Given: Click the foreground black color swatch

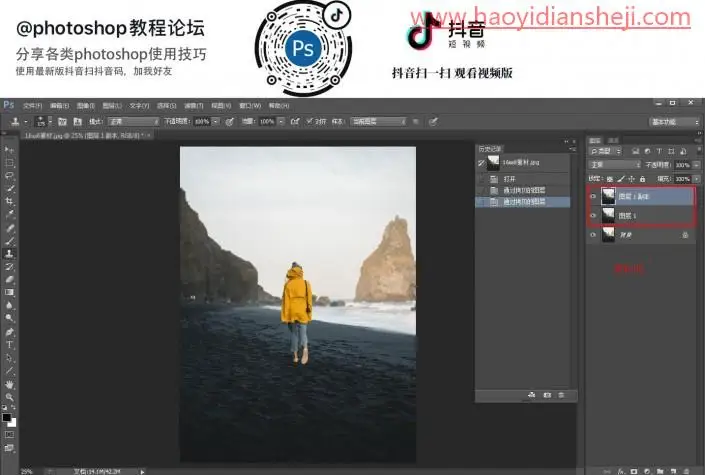Looking at the screenshot, I should 6,417.
